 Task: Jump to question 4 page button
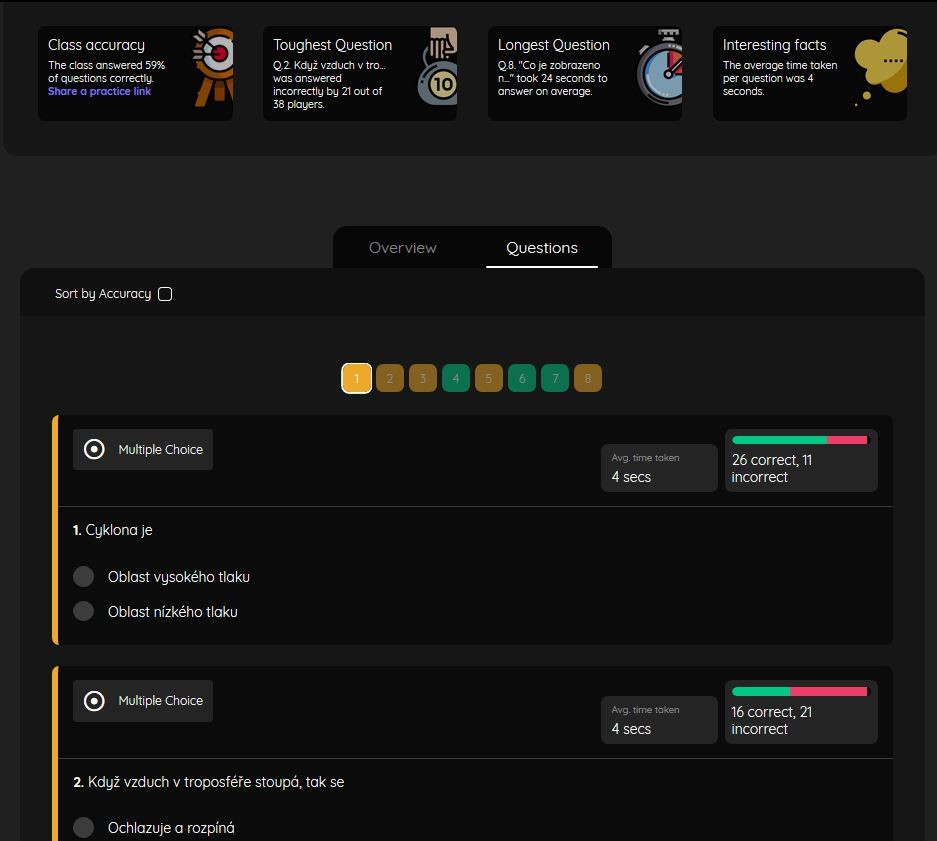click(x=456, y=379)
